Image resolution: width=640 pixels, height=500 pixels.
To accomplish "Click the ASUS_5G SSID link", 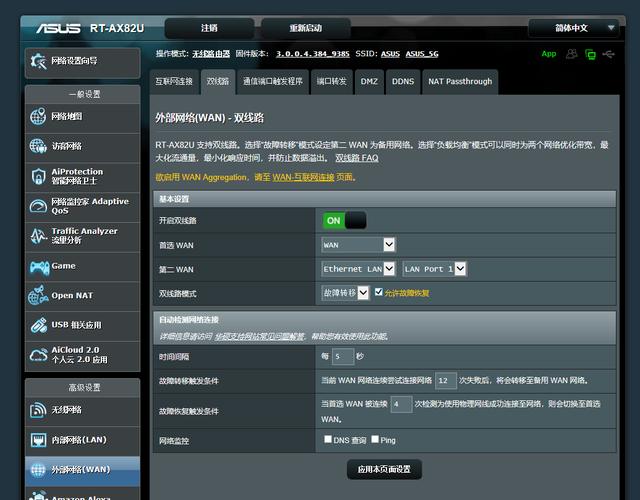I will click(422, 54).
